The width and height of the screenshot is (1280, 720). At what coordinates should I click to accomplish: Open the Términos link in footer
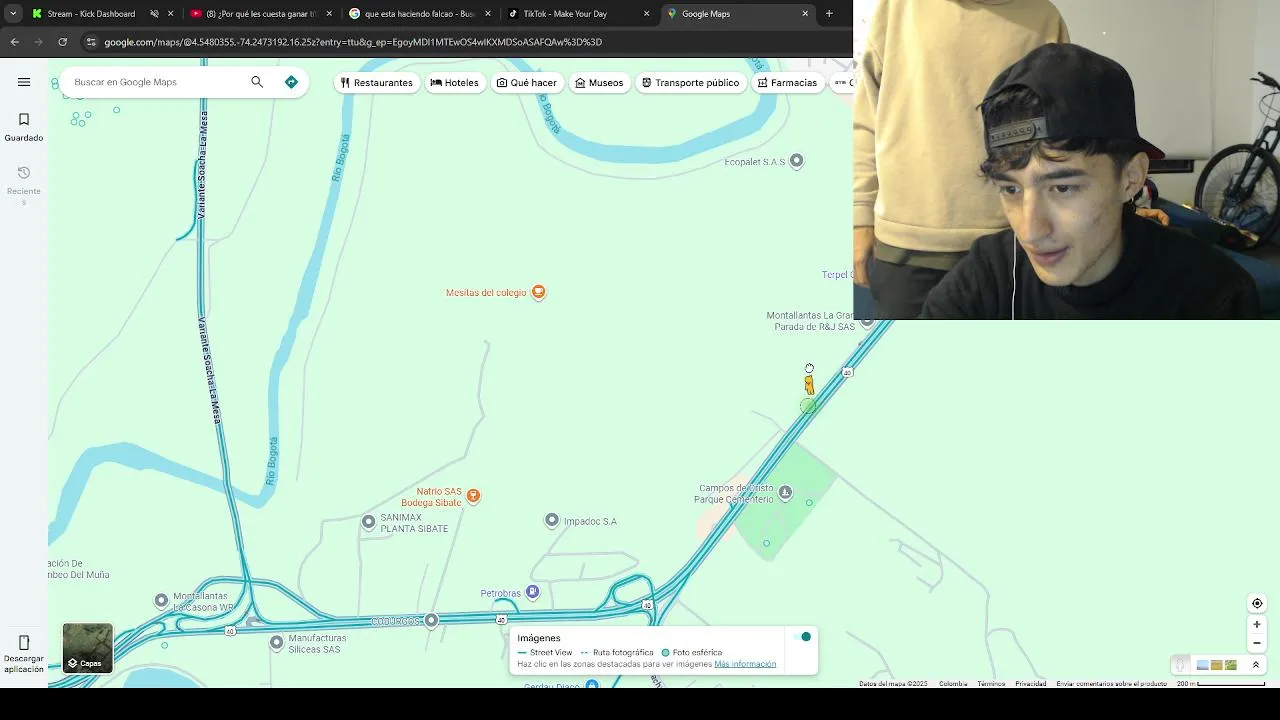991,684
